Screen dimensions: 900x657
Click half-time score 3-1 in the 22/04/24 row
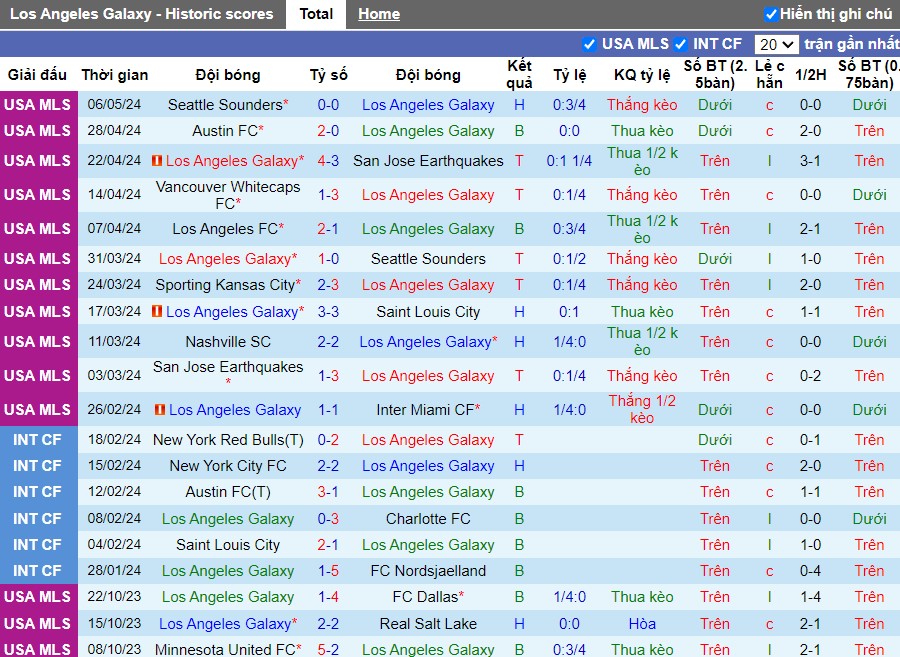click(810, 161)
